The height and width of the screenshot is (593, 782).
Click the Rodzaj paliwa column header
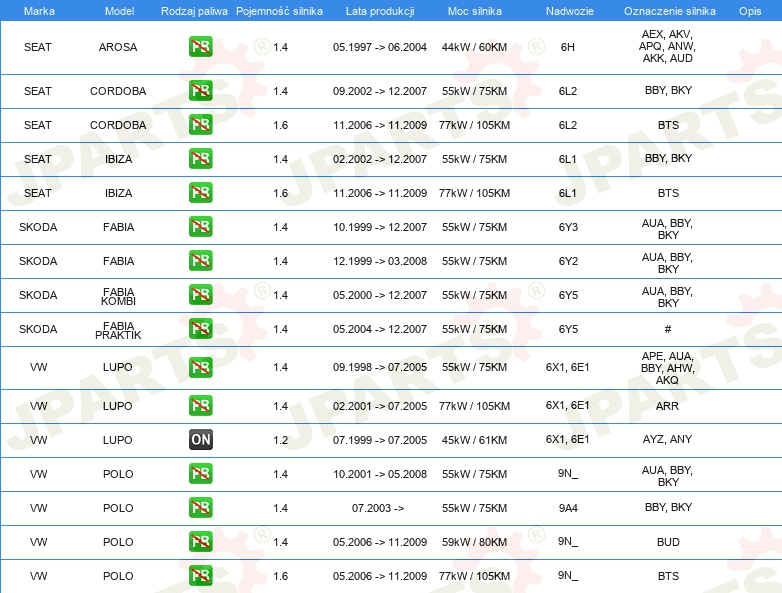pyautogui.click(x=194, y=11)
